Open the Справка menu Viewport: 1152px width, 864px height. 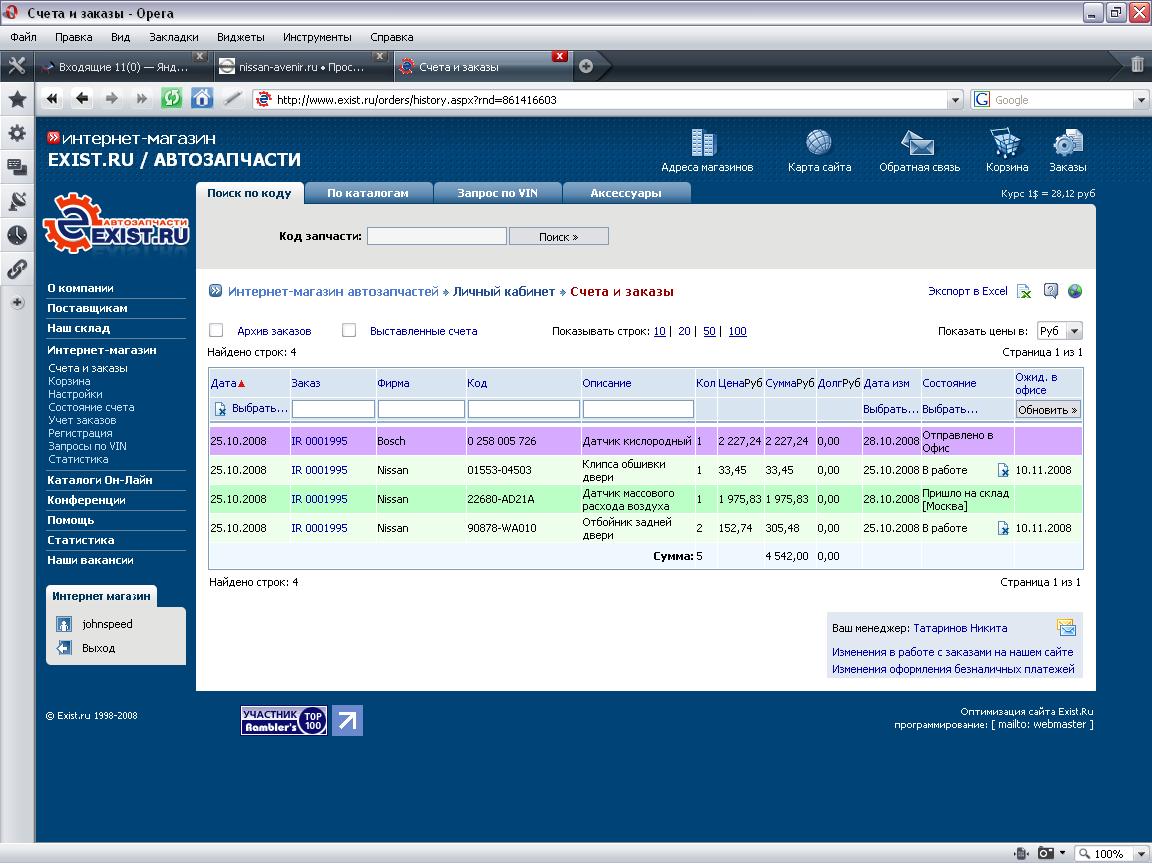[392, 37]
